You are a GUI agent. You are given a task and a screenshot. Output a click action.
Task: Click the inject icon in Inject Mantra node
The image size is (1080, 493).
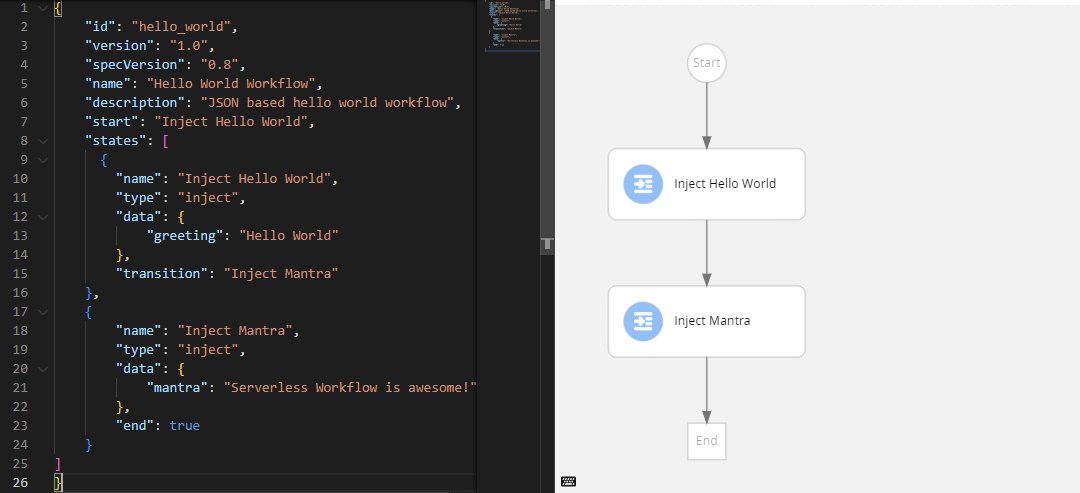[x=642, y=321]
